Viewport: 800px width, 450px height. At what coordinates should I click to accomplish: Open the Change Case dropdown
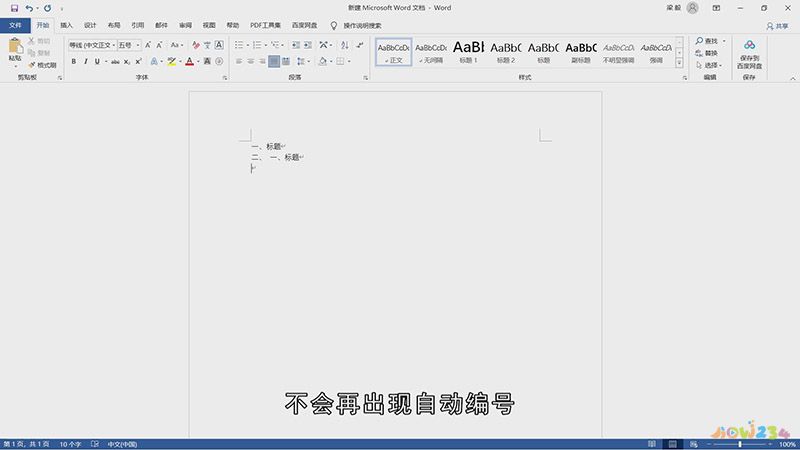pyautogui.click(x=177, y=45)
